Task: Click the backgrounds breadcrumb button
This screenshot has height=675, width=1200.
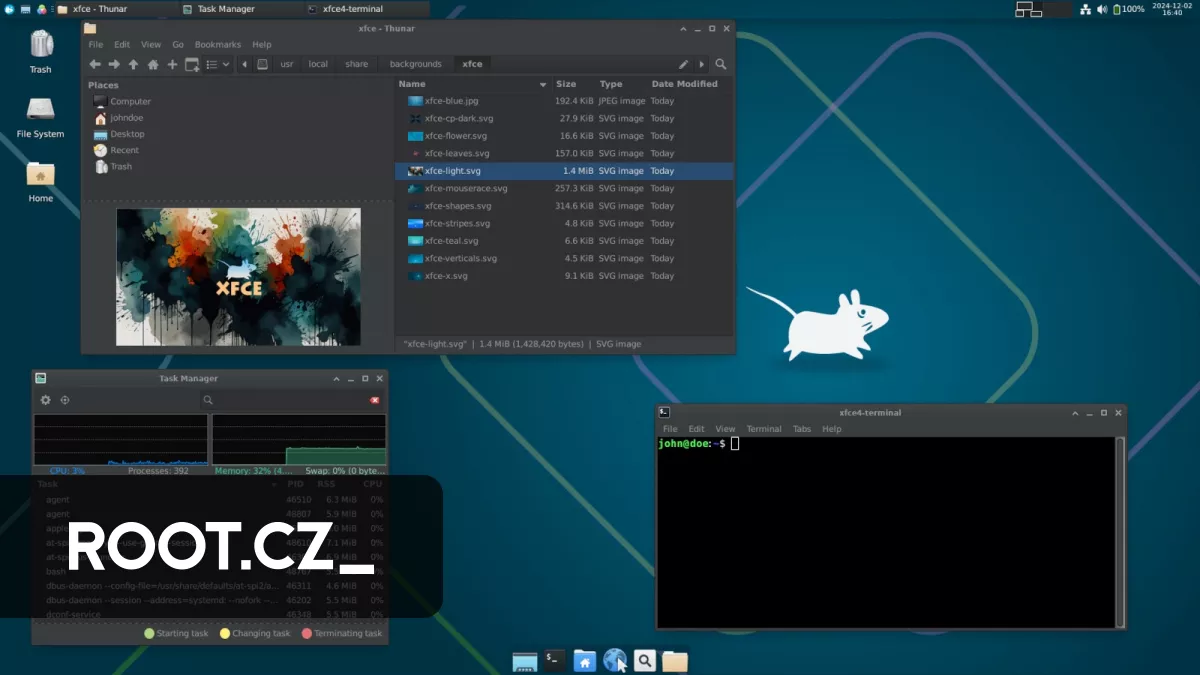Action: (416, 64)
